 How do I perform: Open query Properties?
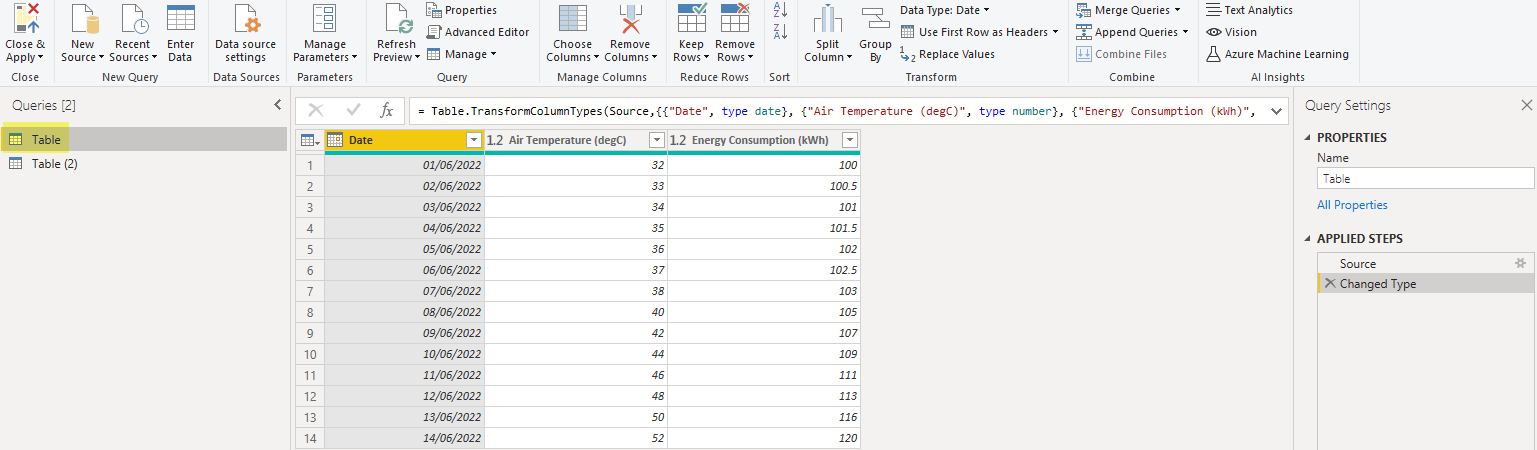pyautogui.click(x=462, y=10)
